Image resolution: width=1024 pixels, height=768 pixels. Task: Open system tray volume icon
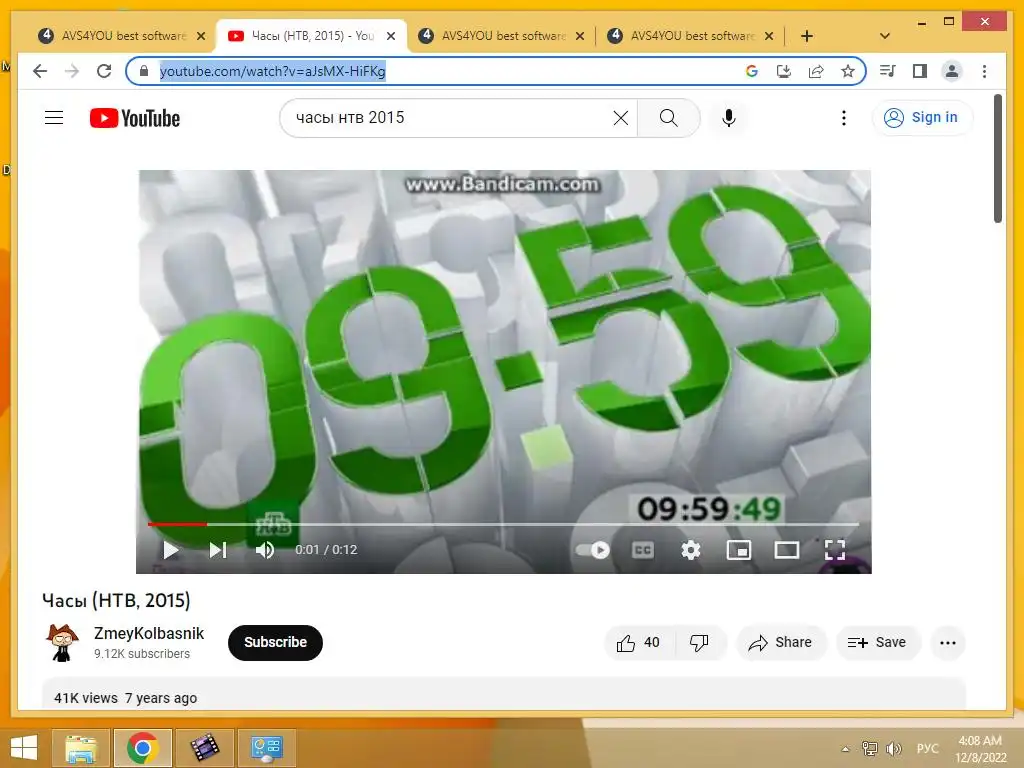click(x=893, y=748)
